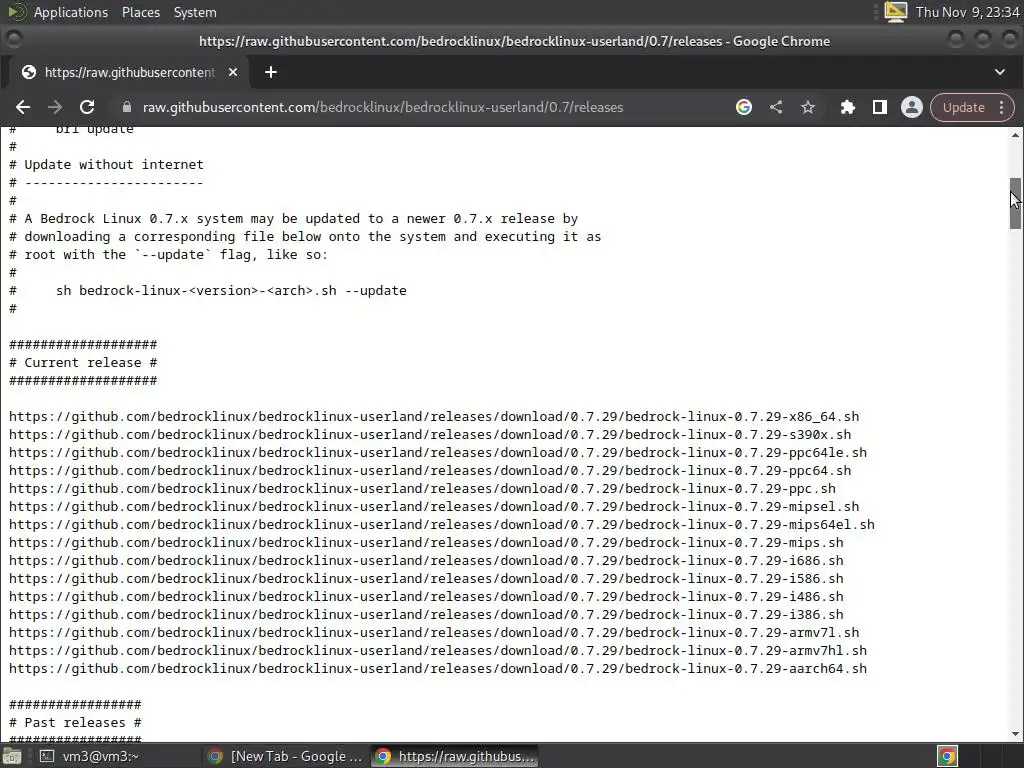Click the 'sh bedrock-linux-<version>-<arch>.sh --update' line
This screenshot has width=1024, height=768.
[x=231, y=291]
